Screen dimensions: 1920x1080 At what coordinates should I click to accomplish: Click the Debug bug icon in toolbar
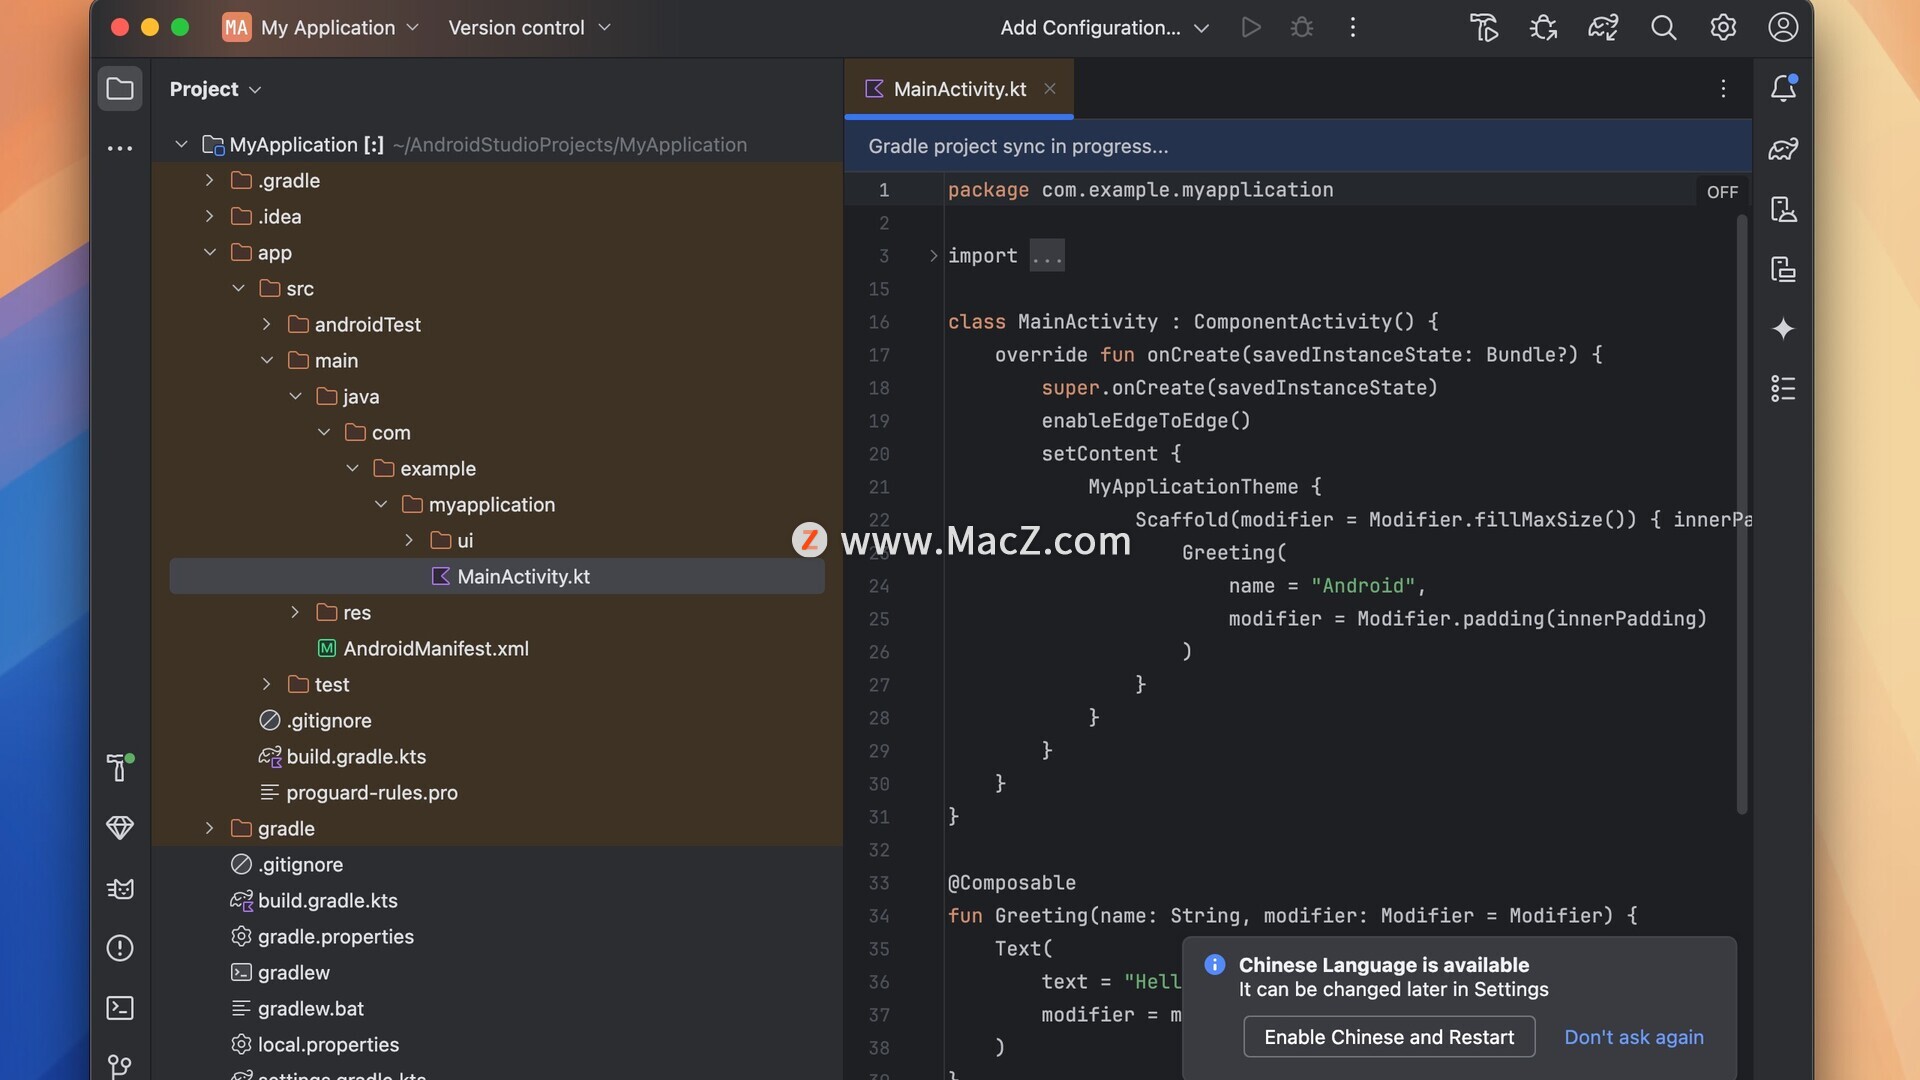[x=1301, y=27]
